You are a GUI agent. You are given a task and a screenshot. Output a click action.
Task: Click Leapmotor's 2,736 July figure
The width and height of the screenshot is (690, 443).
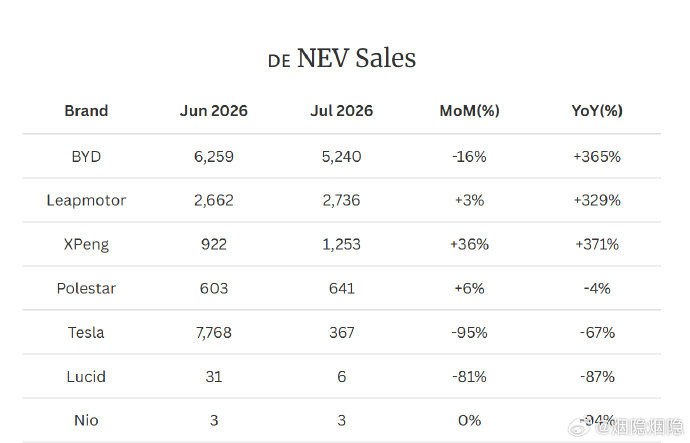tap(341, 201)
